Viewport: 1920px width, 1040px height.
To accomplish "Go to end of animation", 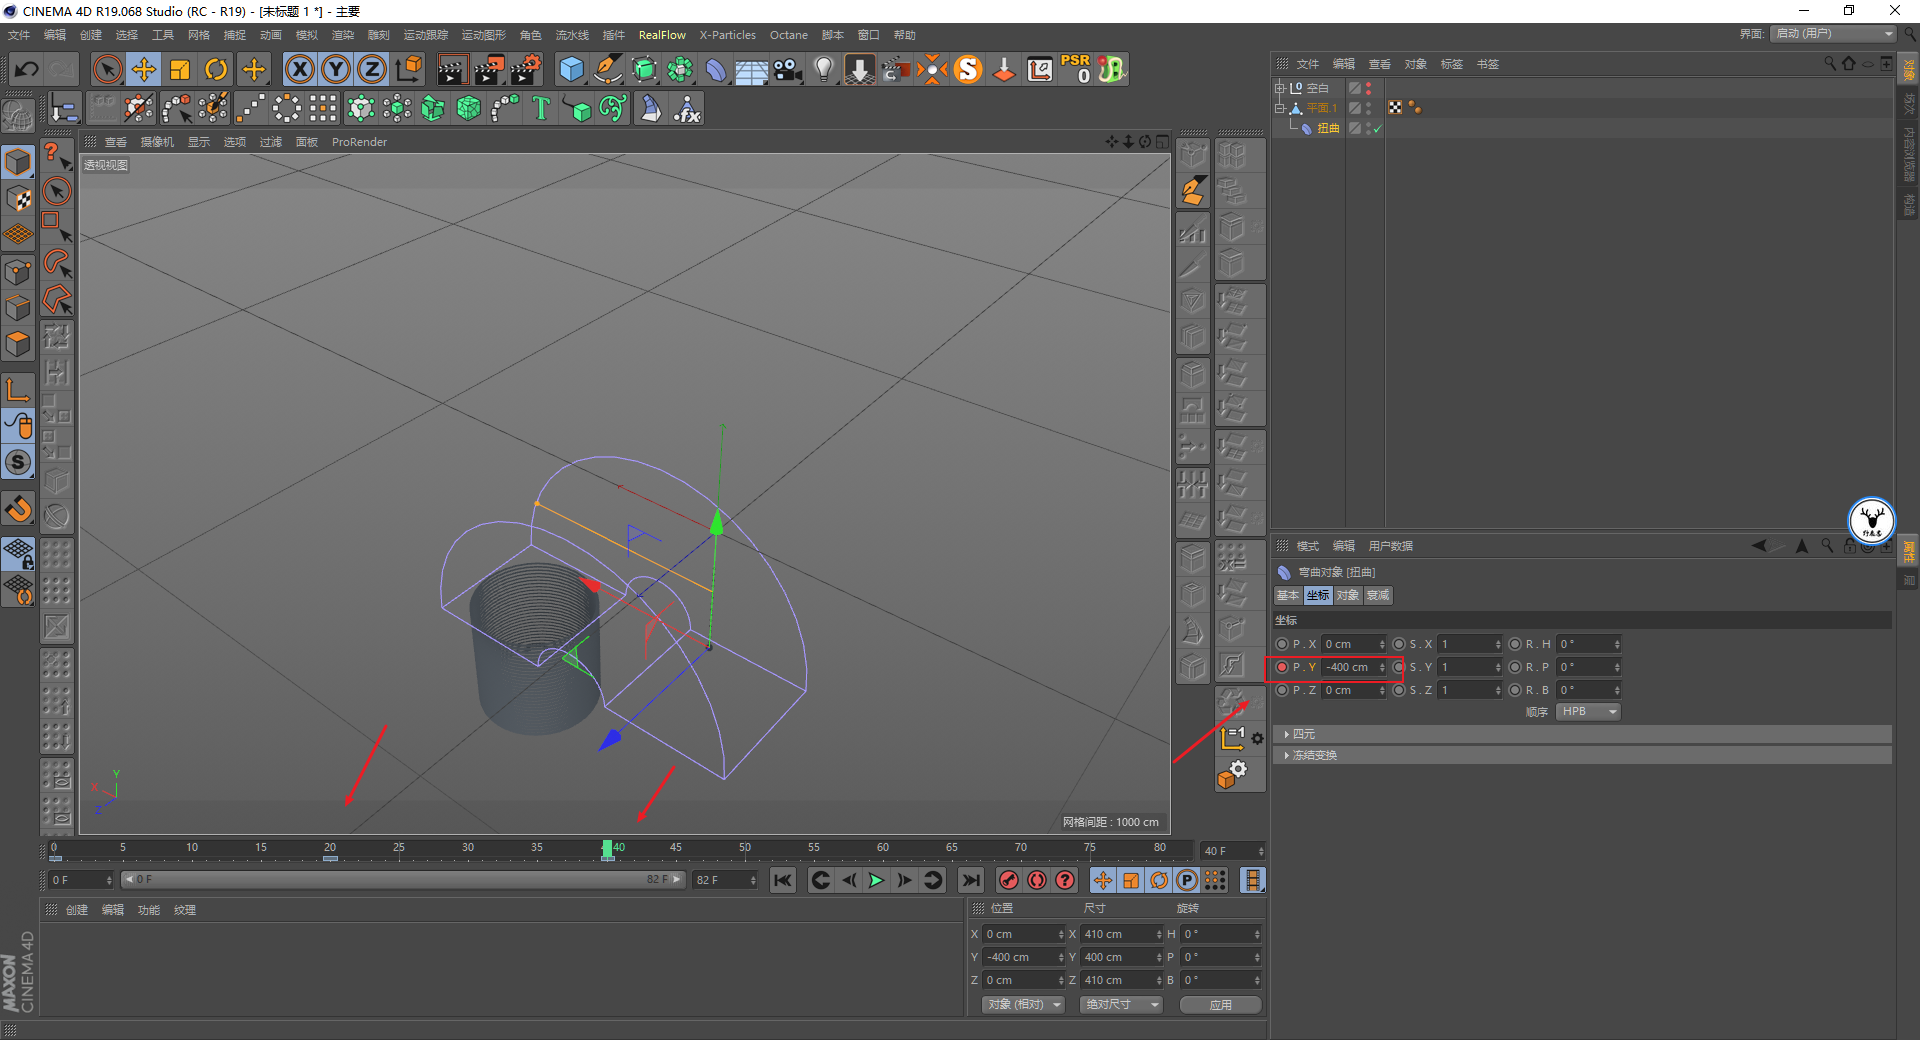I will pos(970,880).
